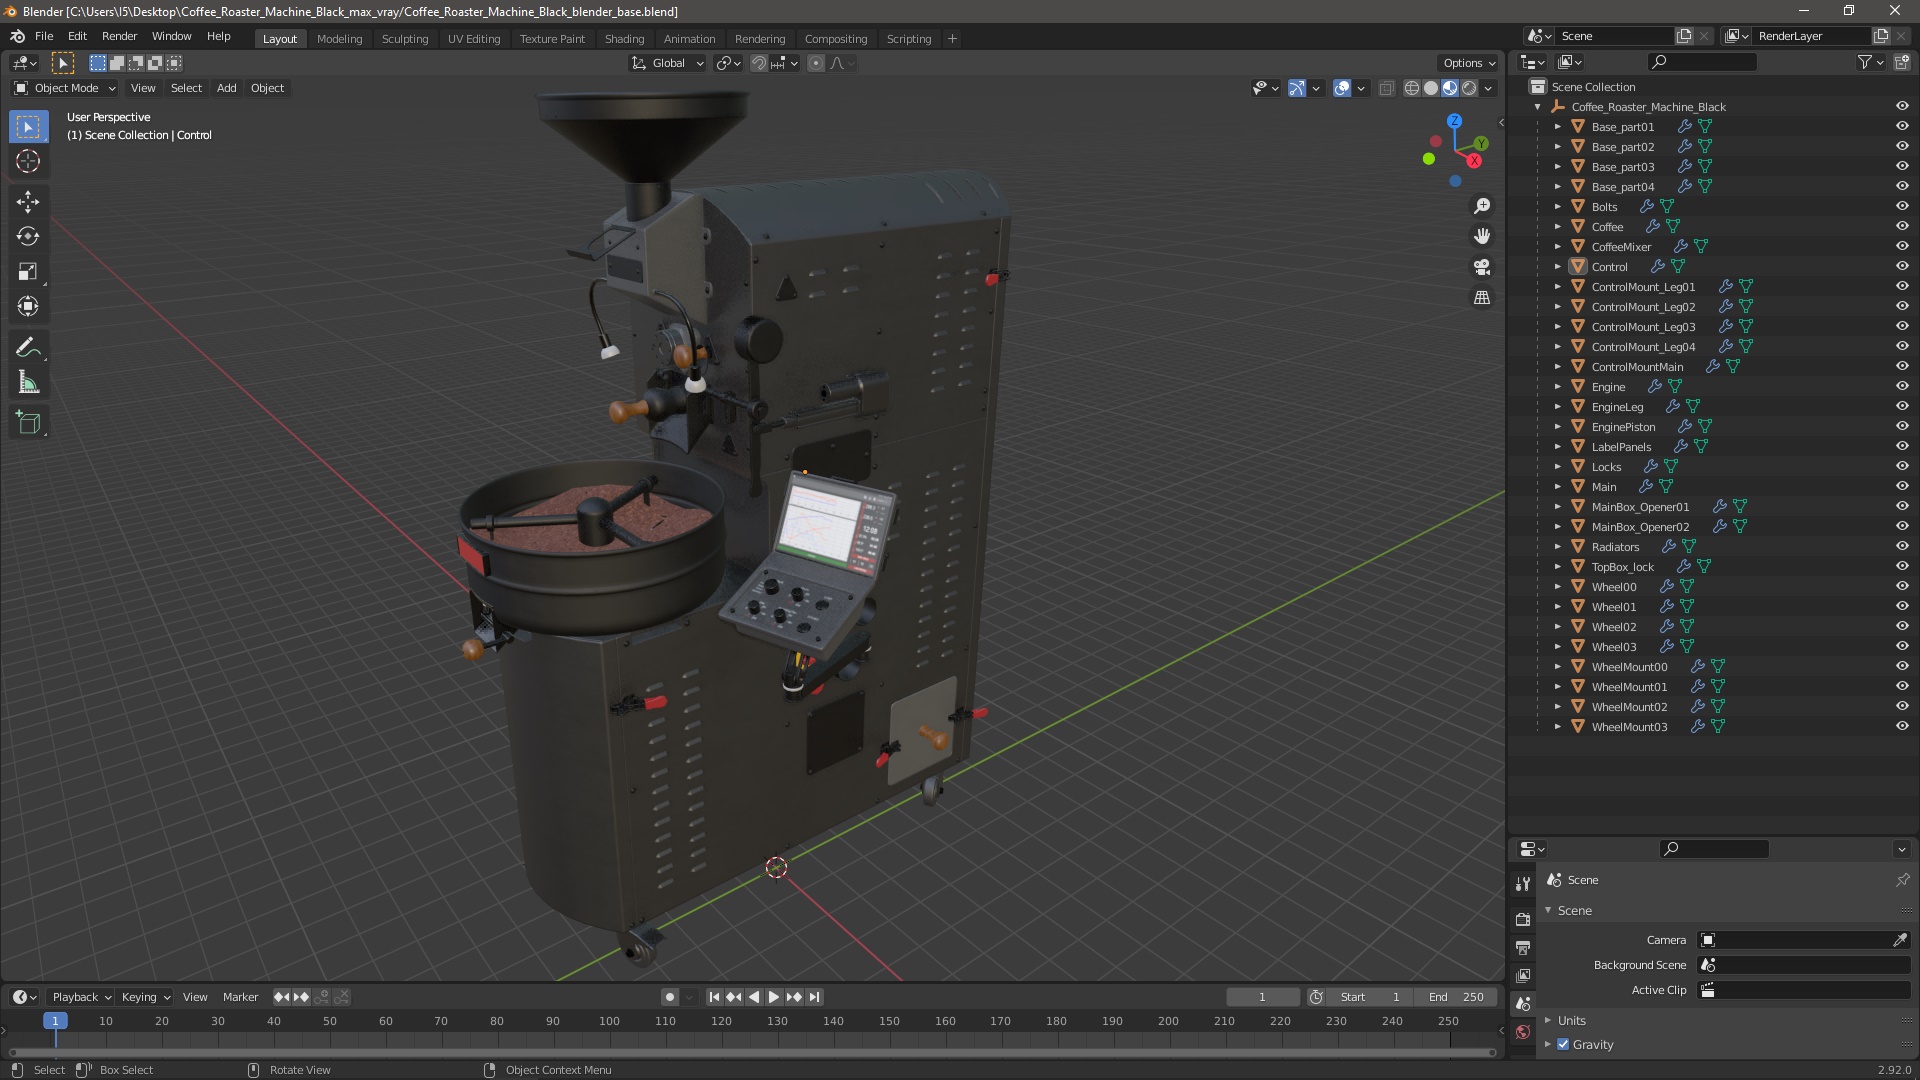Click the zoom view magnifier icon
1920x1080 pixels.
pyautogui.click(x=1482, y=205)
